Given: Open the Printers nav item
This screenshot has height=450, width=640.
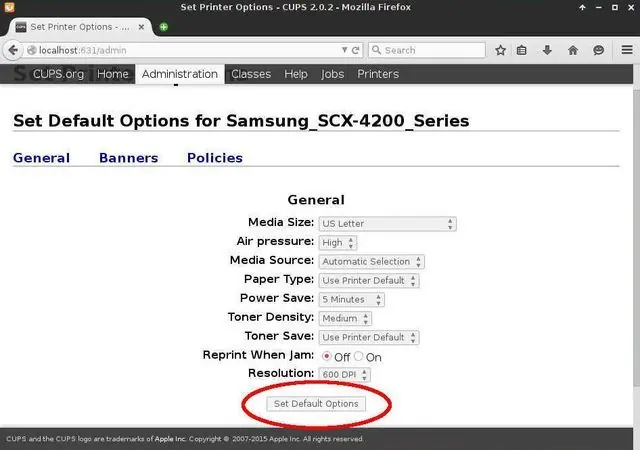Looking at the screenshot, I should click(x=378, y=74).
